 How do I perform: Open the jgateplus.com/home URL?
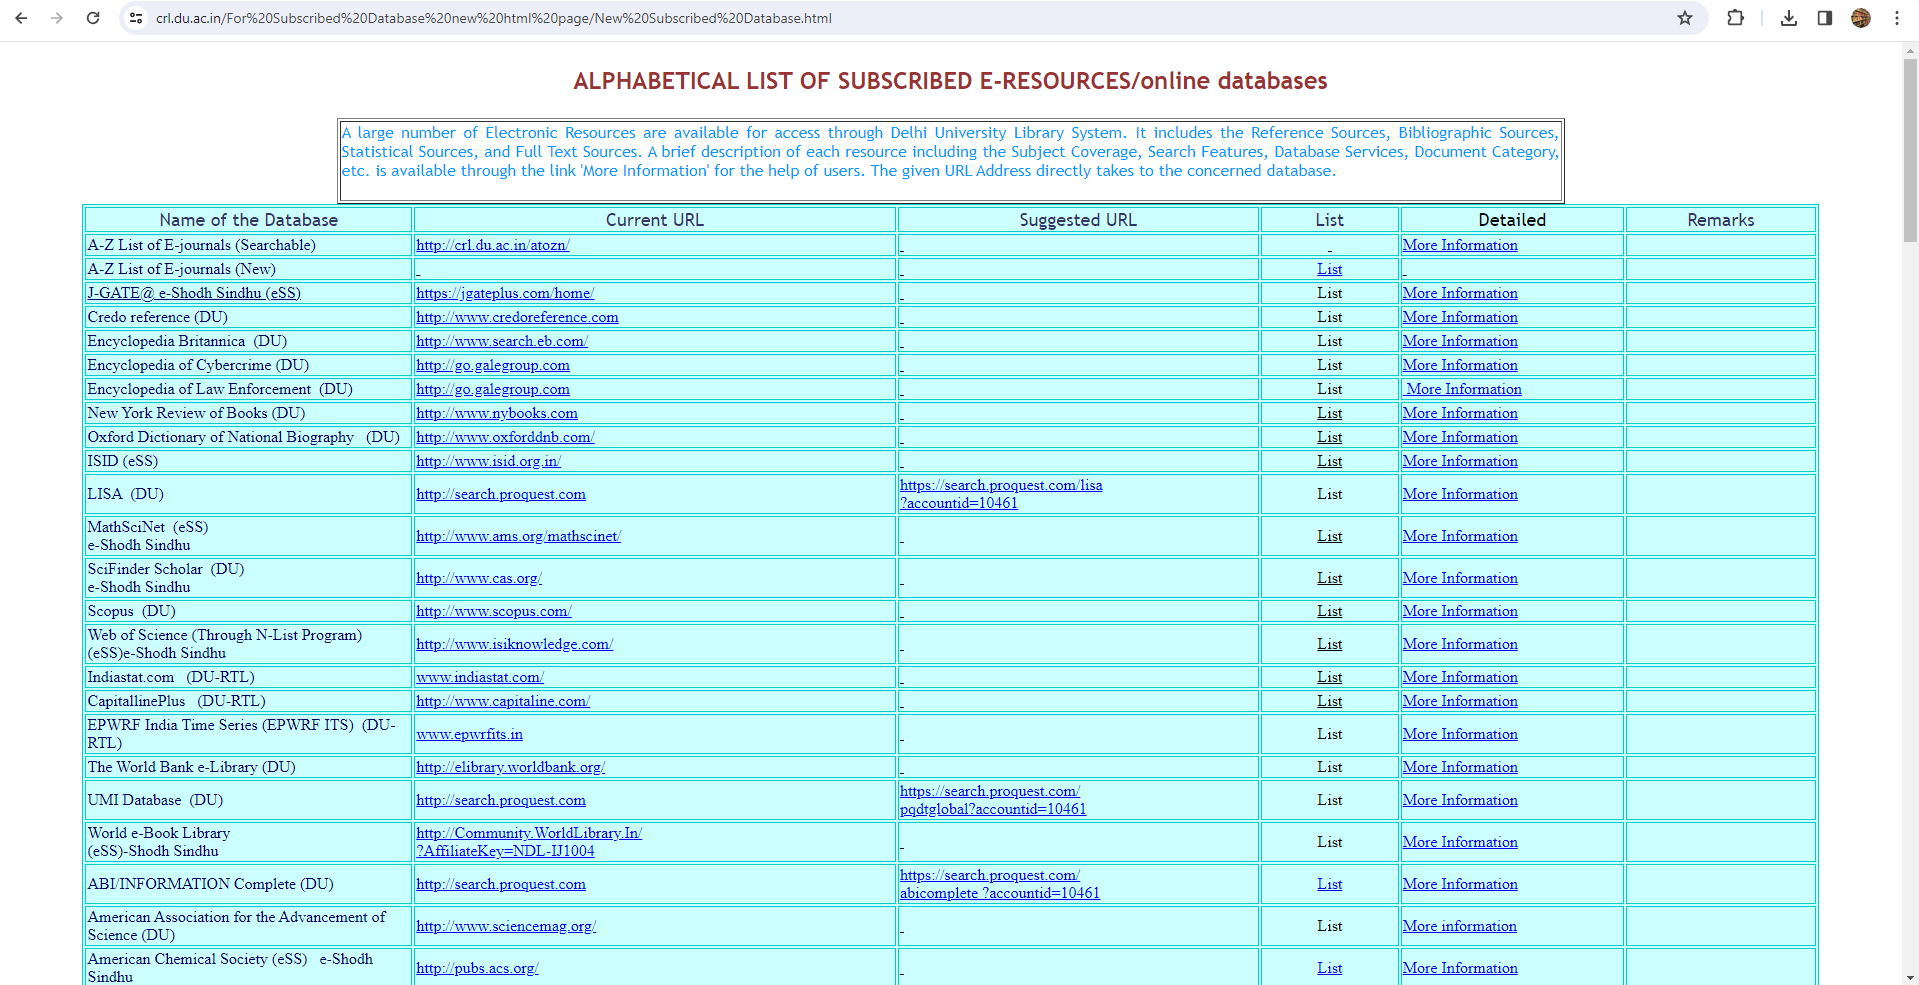click(505, 293)
